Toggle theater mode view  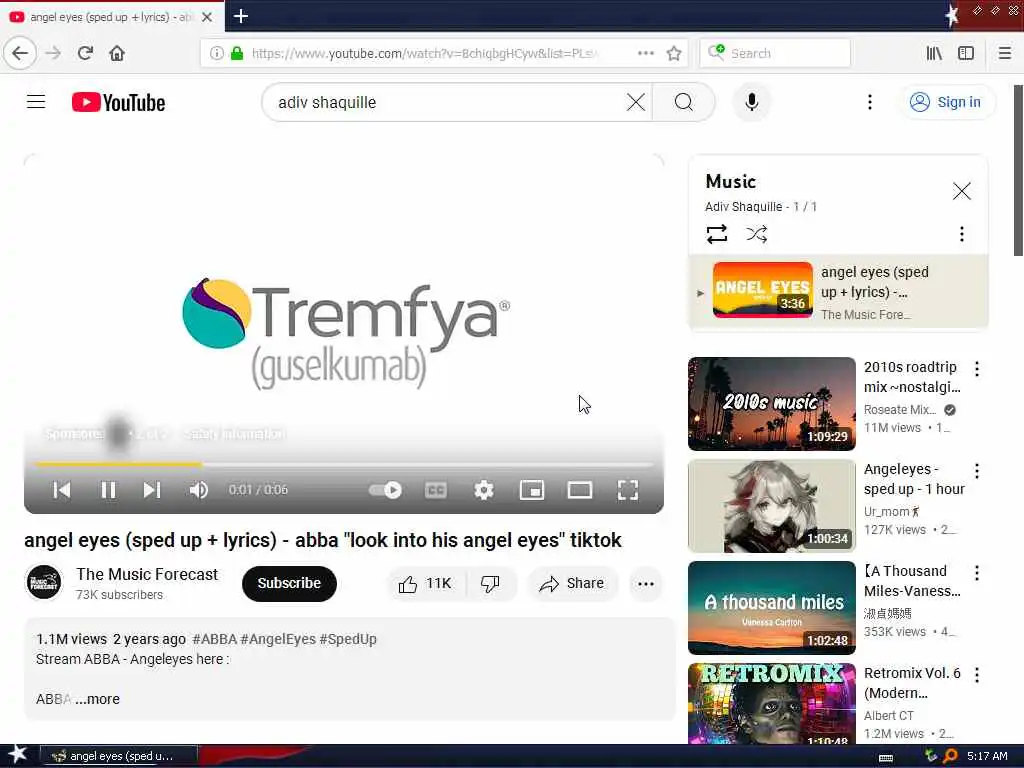[x=579, y=490]
